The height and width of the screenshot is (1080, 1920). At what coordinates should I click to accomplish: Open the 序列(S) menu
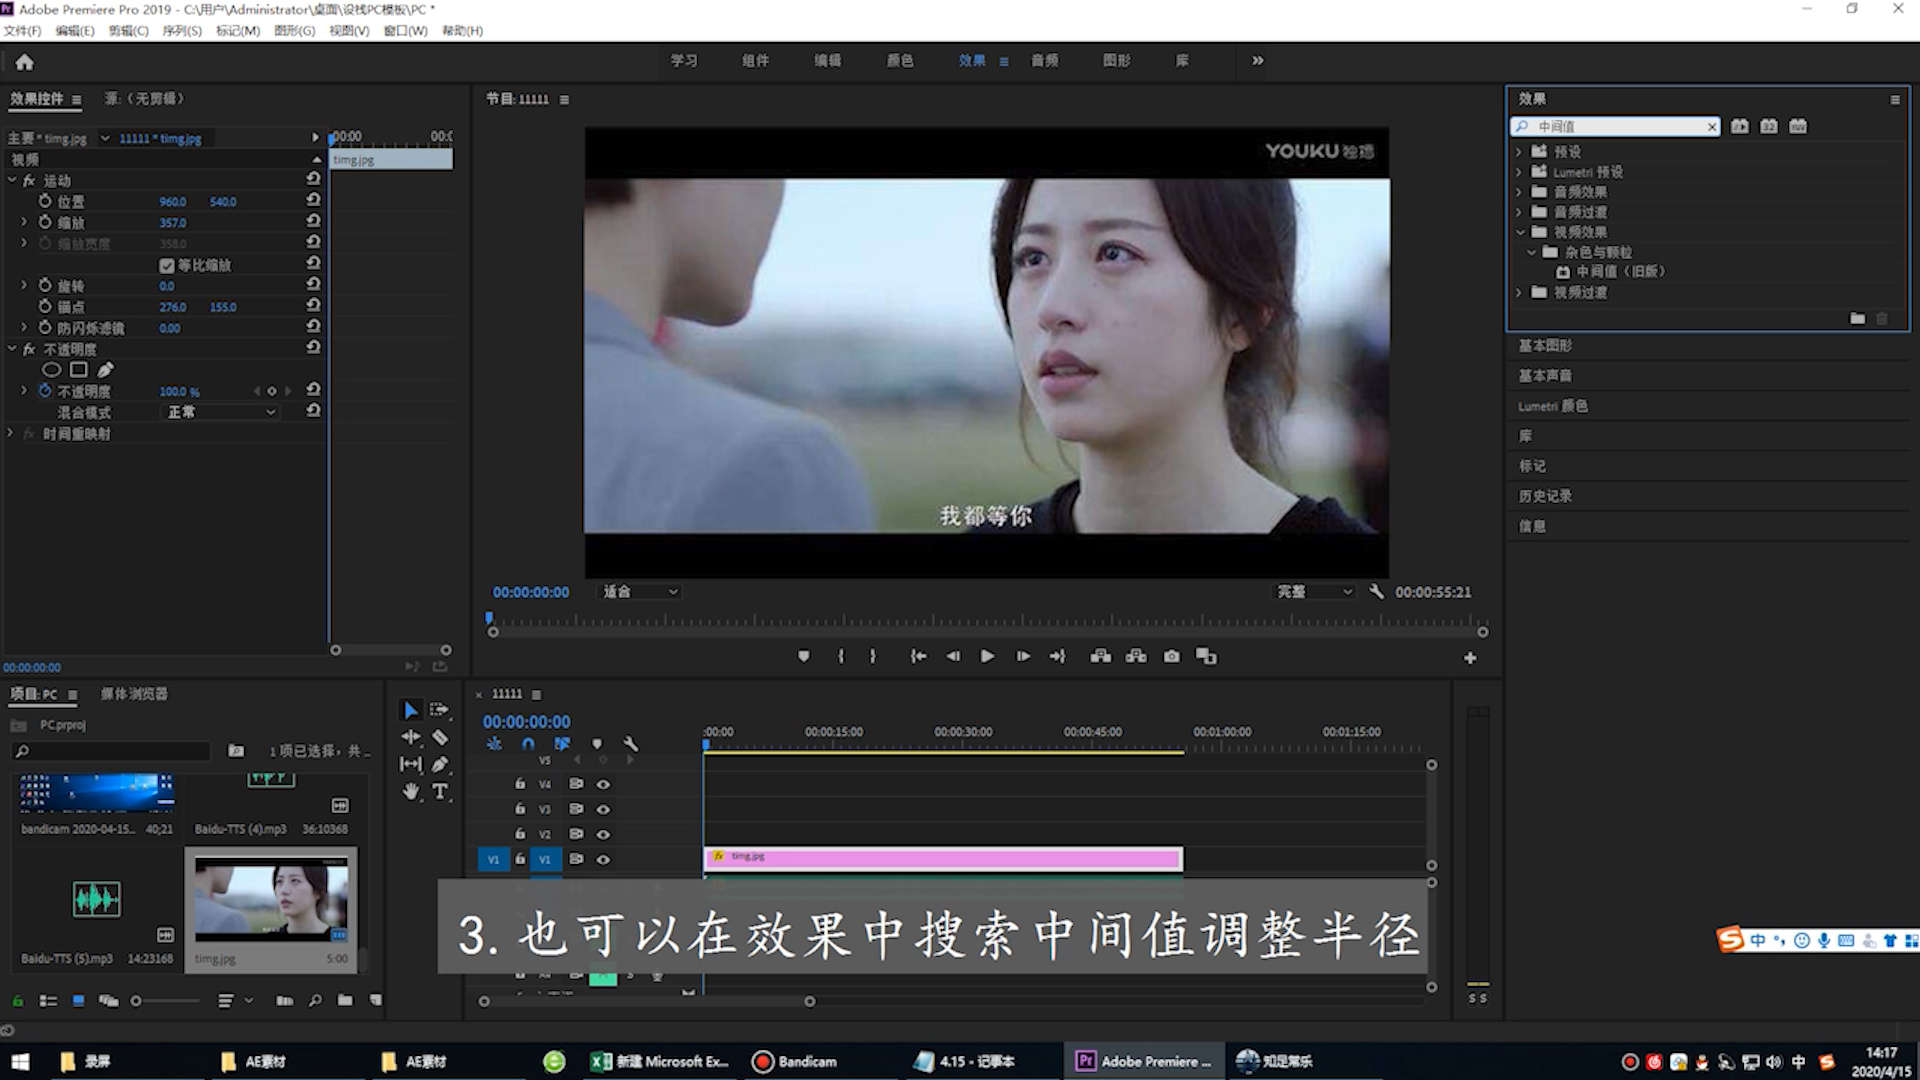tap(182, 31)
